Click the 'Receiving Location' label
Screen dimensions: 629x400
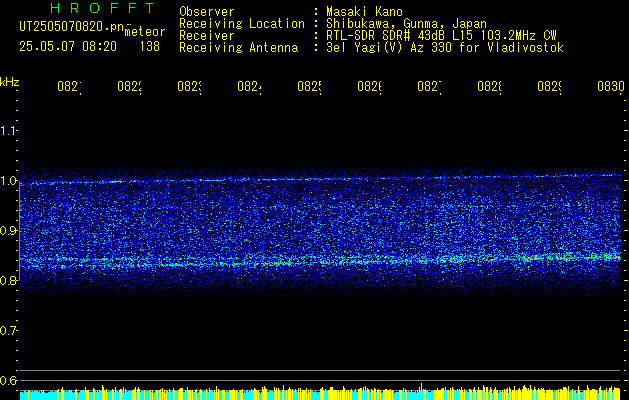[242, 24]
